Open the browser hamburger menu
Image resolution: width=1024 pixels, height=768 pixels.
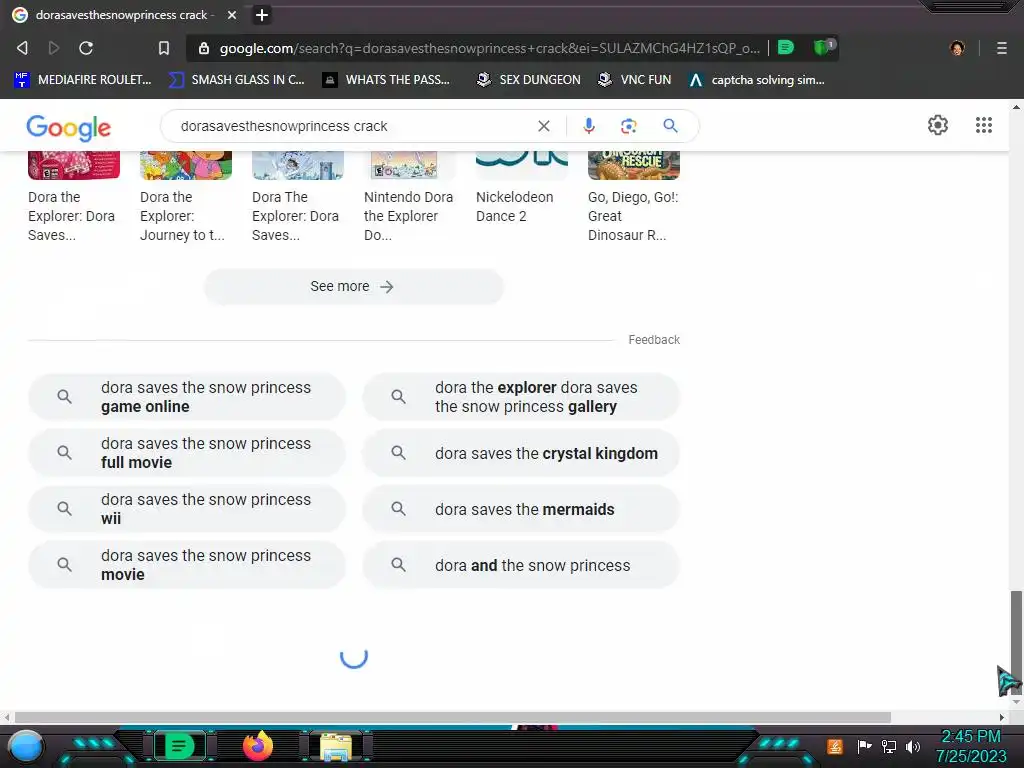click(1001, 48)
